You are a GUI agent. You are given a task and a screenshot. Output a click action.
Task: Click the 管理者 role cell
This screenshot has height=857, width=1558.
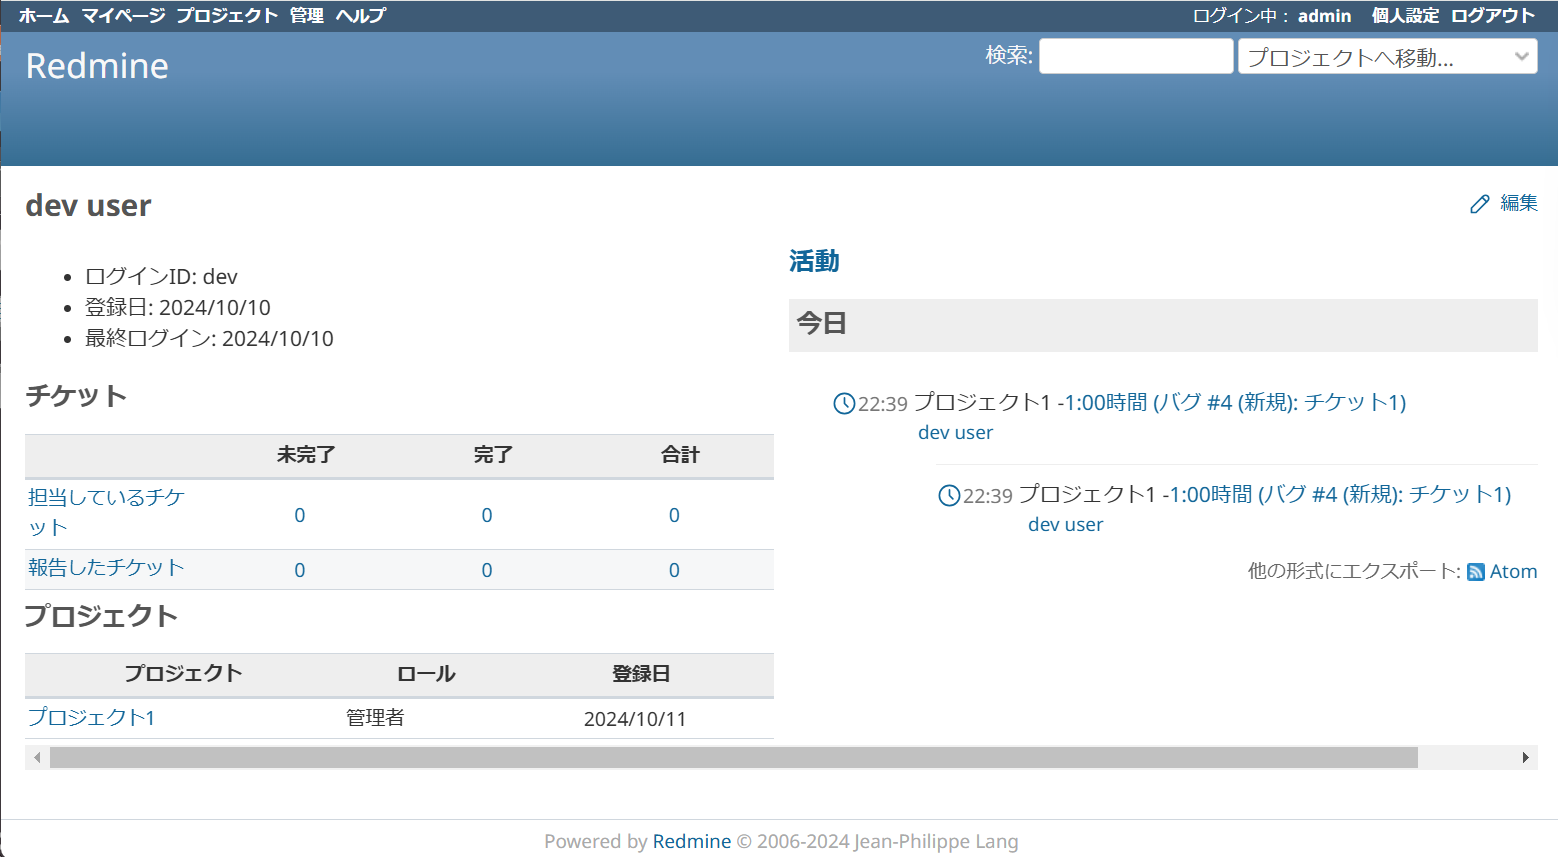point(375,717)
